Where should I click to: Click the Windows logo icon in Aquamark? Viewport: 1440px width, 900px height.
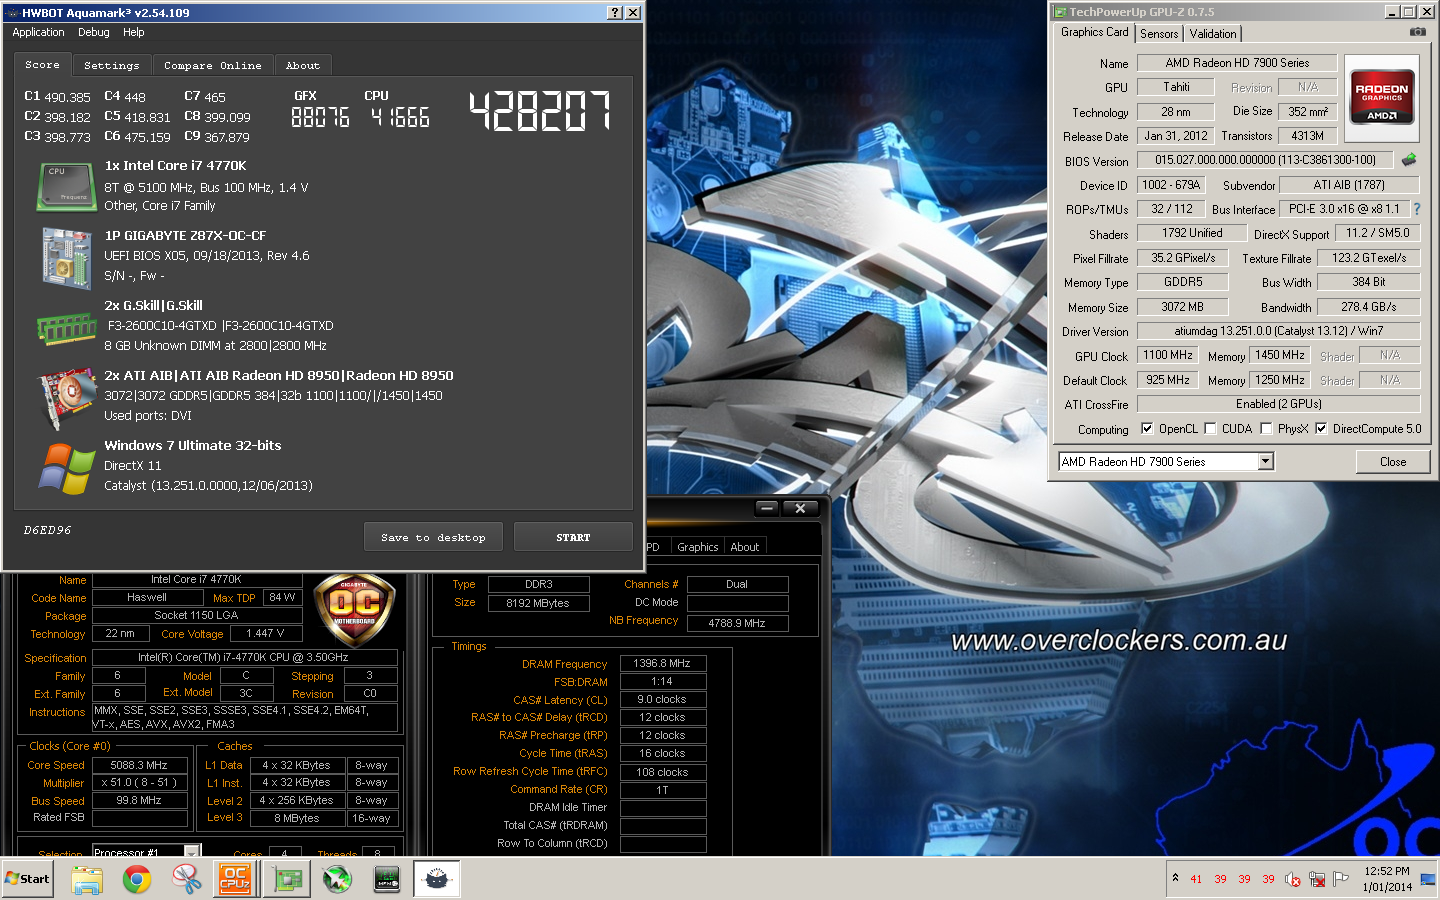(66, 468)
